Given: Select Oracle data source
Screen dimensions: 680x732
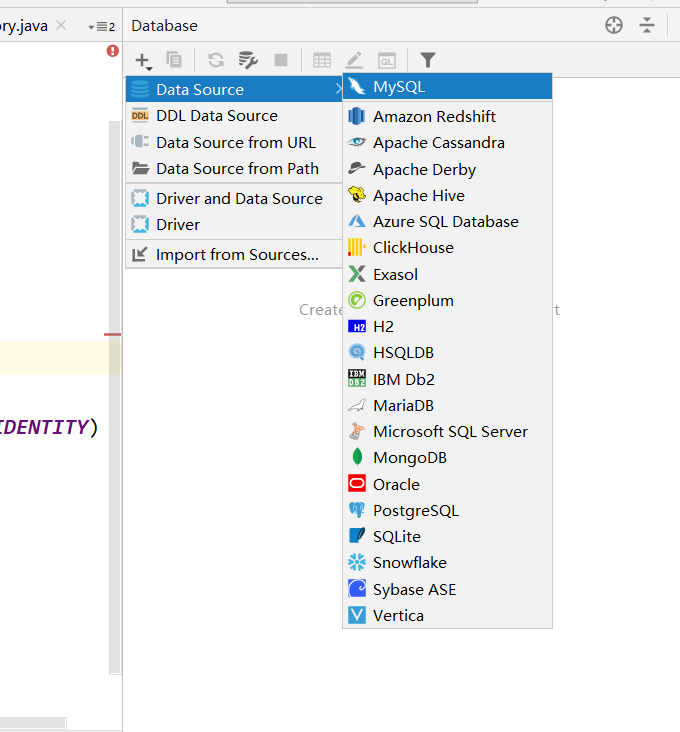Looking at the screenshot, I should pos(448,484).
